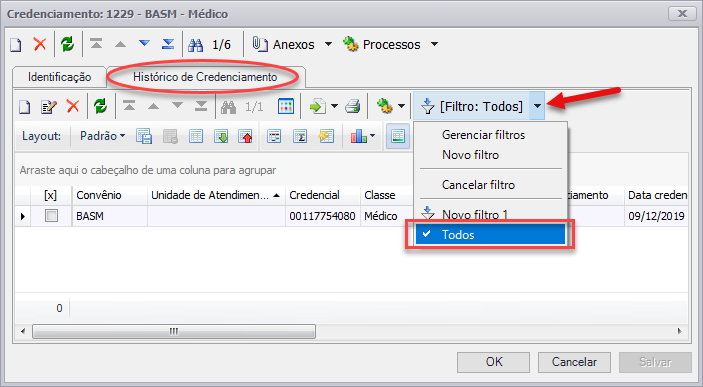Go to previous record in top toolbar
The height and width of the screenshot is (387, 703).
[x=120, y=44]
